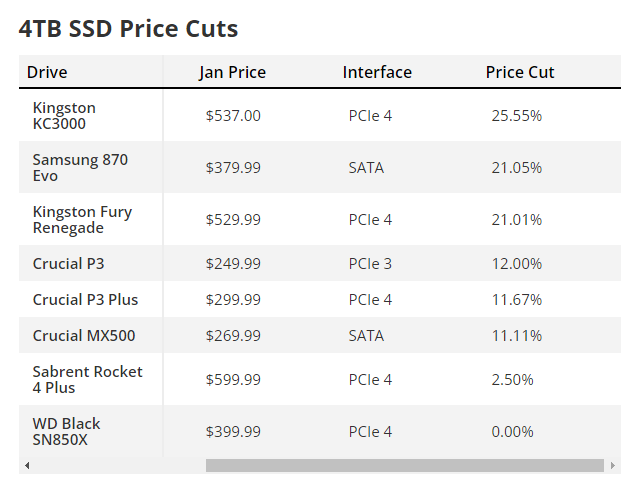Click the Drive column header
The width and height of the screenshot is (629, 483).
click(47, 72)
